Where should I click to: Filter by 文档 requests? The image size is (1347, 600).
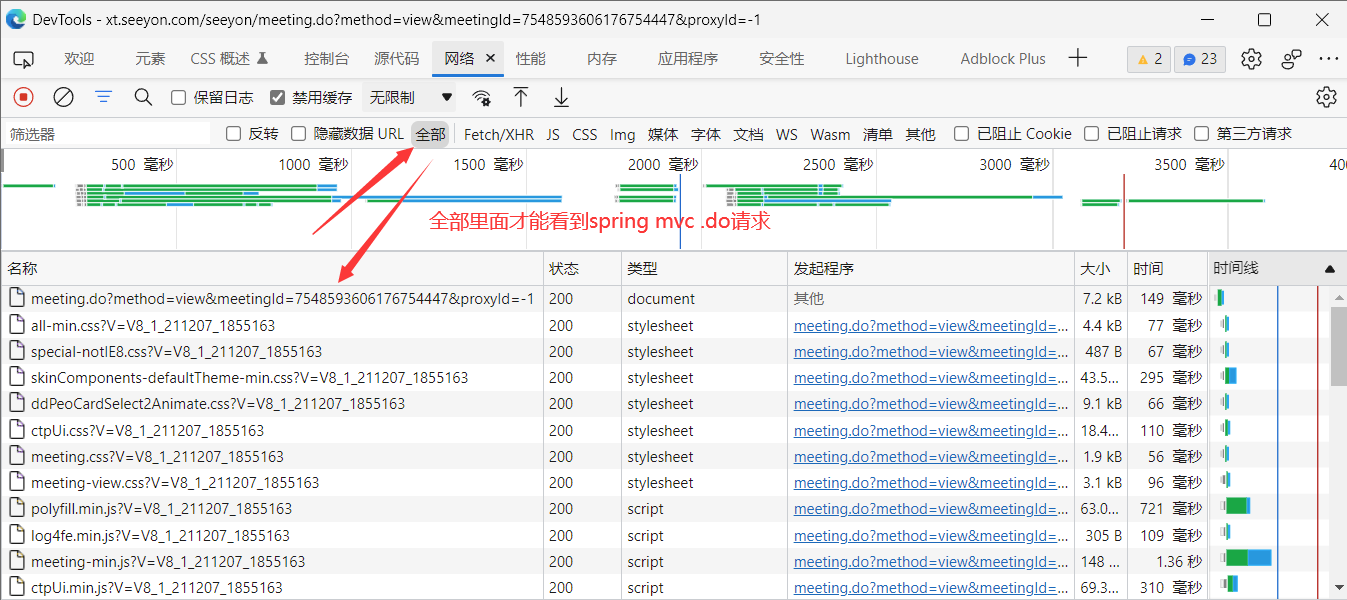click(749, 134)
